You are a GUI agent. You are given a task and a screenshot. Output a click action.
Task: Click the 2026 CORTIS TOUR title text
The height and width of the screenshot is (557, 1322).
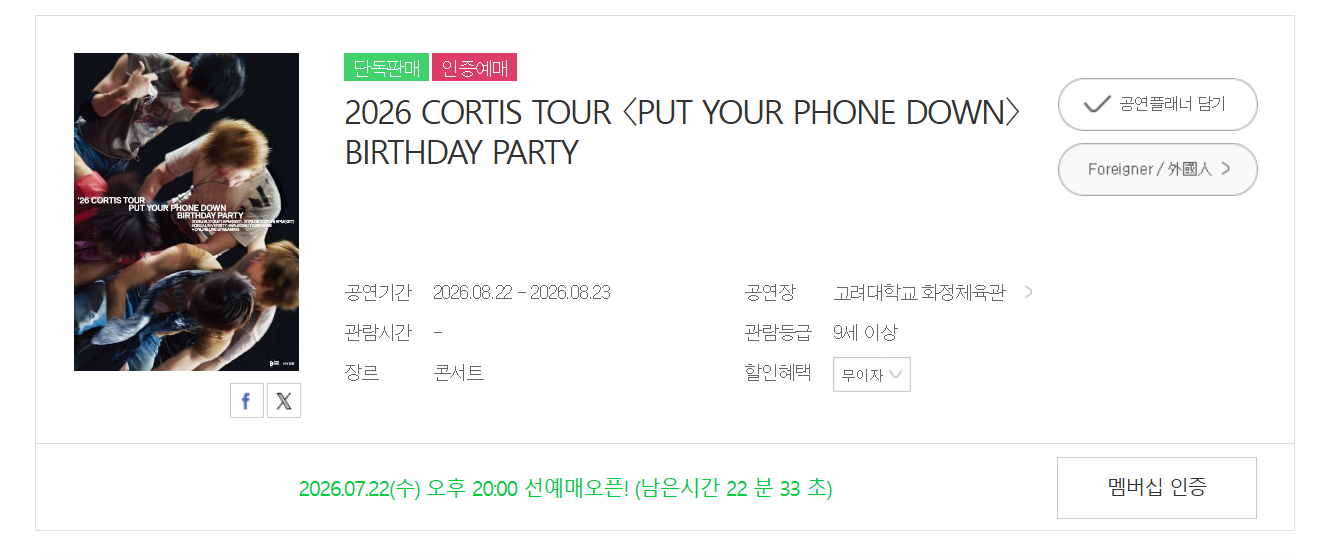[x=682, y=132]
